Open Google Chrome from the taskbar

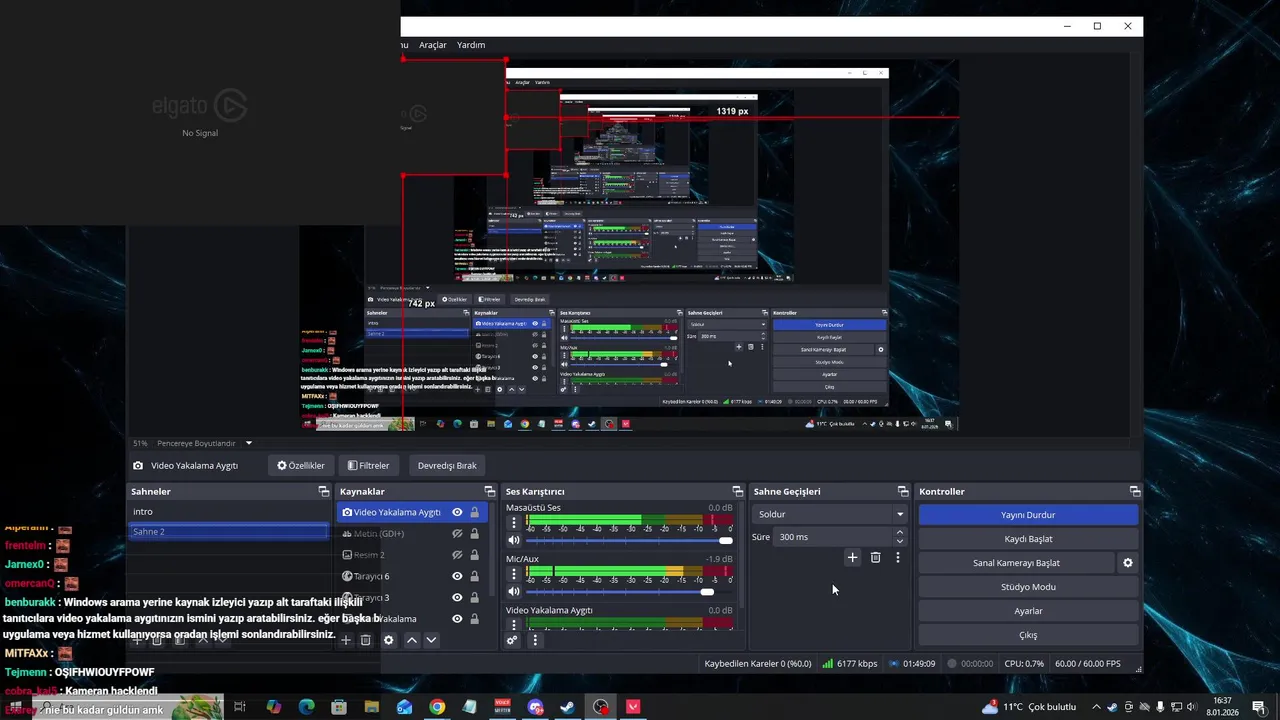click(x=437, y=707)
